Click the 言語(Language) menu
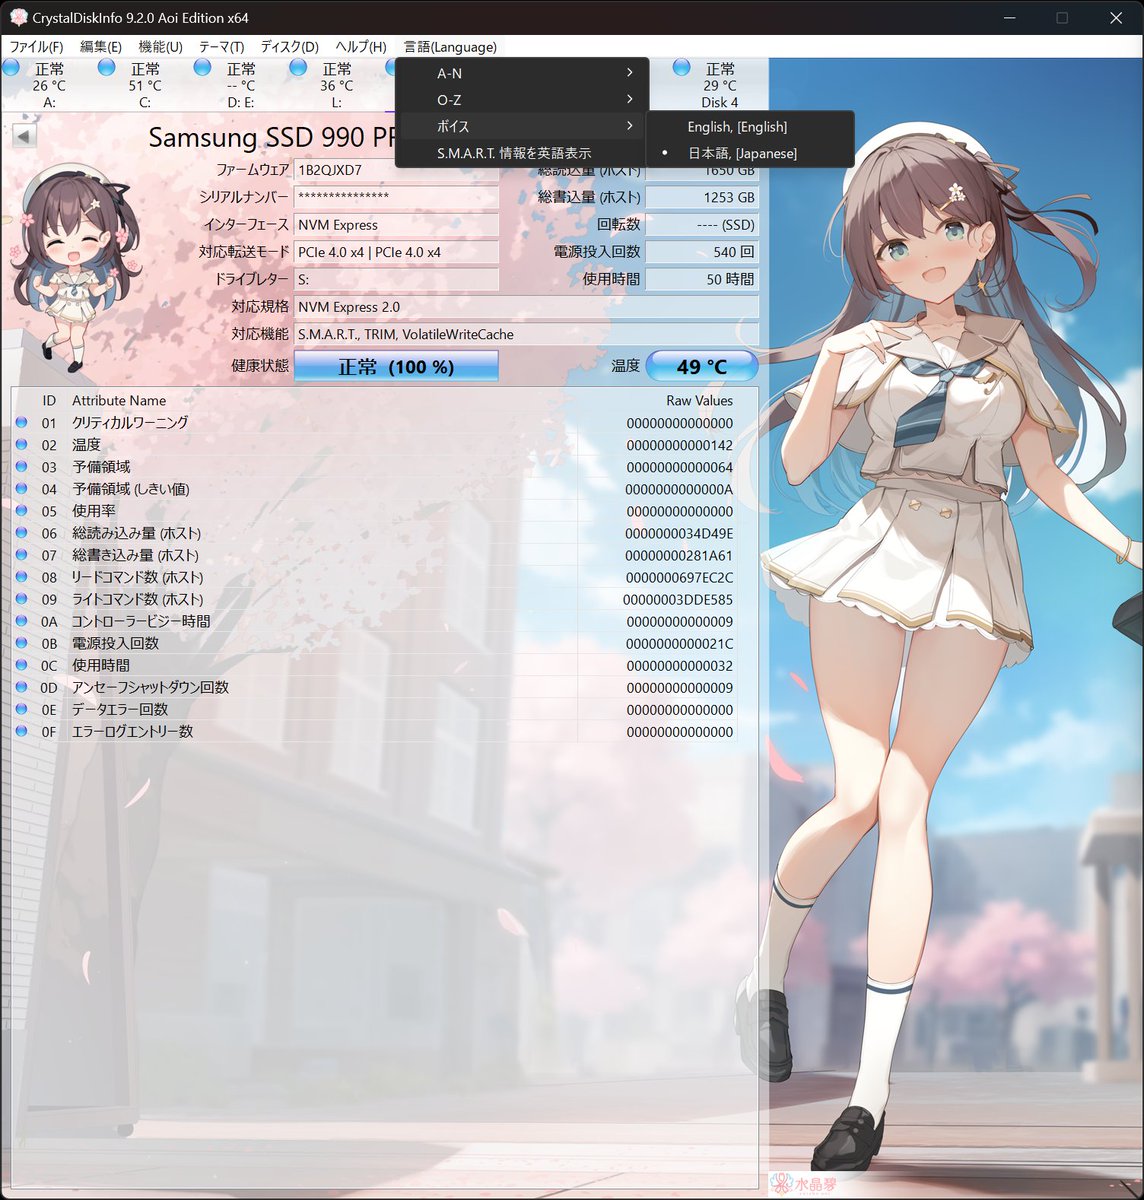 [450, 47]
